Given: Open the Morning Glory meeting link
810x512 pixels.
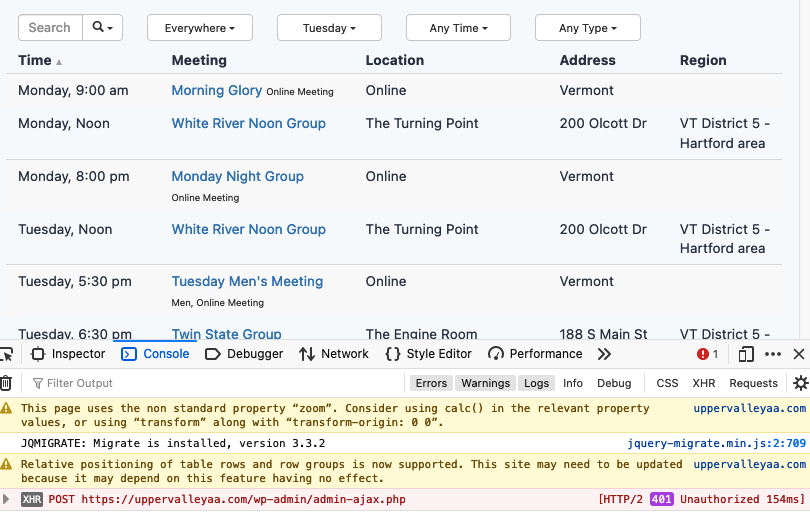Looking at the screenshot, I should (216, 90).
